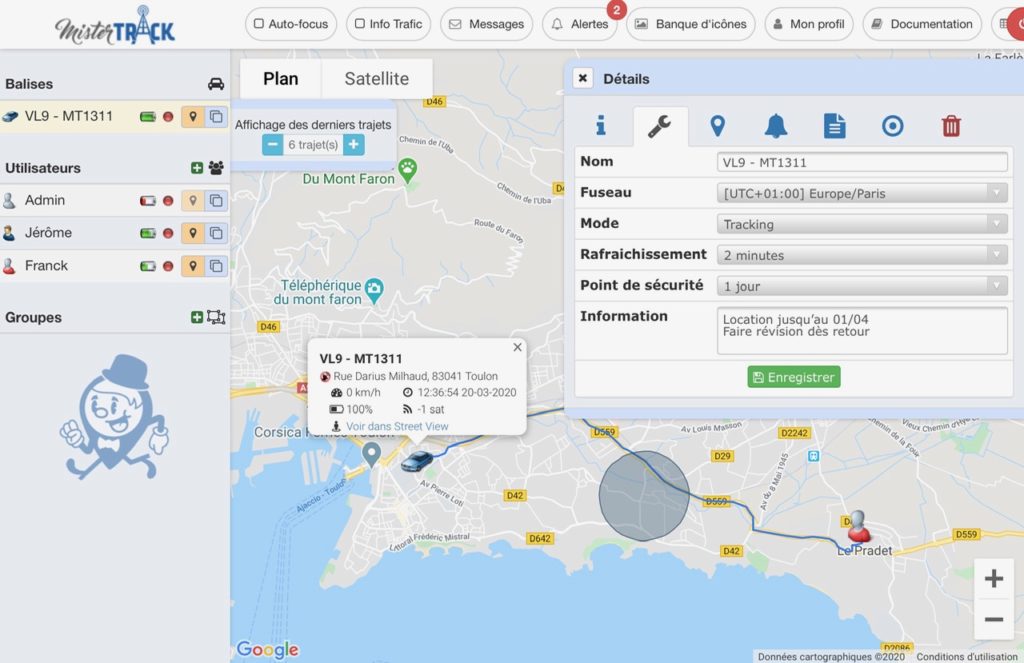The height and width of the screenshot is (663, 1024).
Task: Open the users group icon beside Utilisateurs
Action: [x=216, y=168]
